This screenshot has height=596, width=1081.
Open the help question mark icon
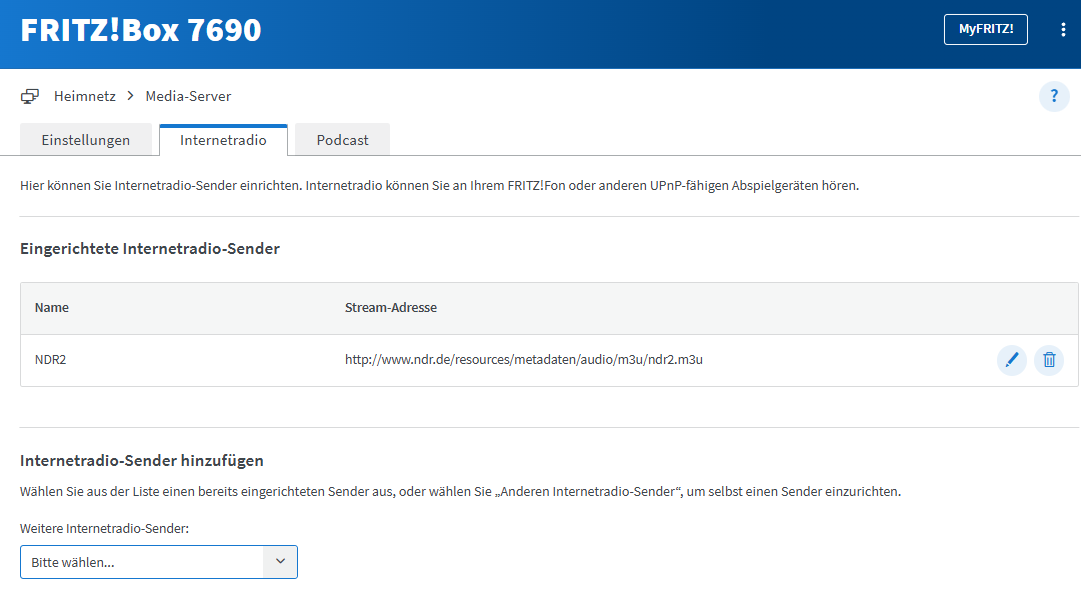tap(1054, 97)
